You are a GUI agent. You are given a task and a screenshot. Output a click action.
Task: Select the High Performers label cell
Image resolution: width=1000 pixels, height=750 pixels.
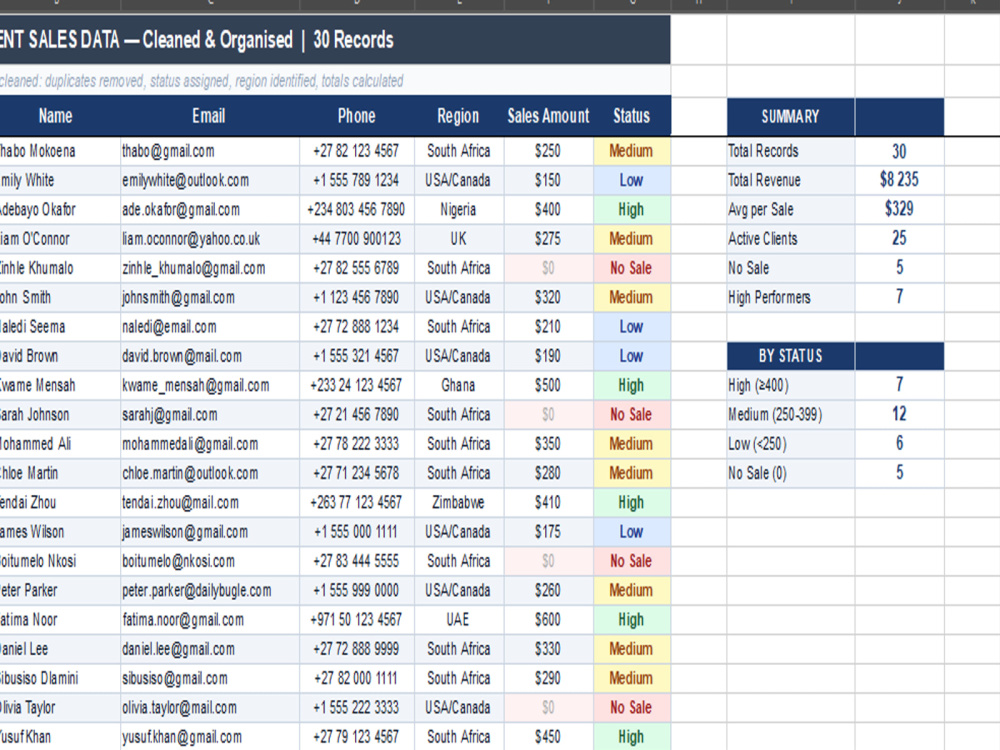790,298
